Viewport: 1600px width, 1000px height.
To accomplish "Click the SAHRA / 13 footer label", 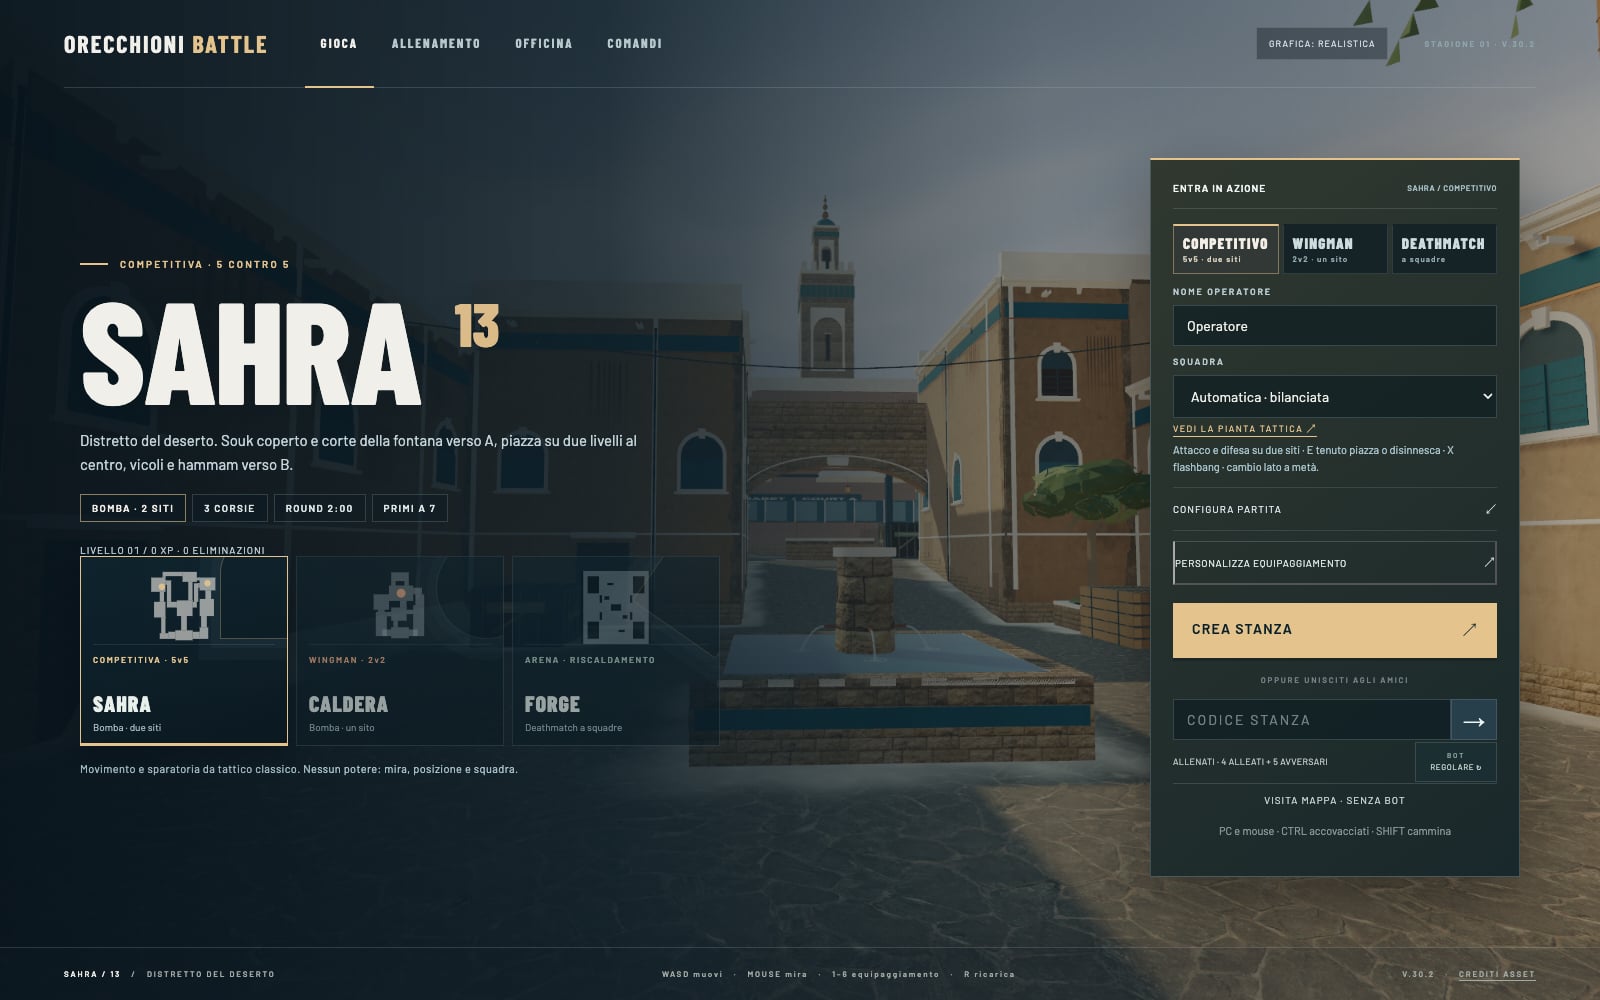I will [92, 974].
